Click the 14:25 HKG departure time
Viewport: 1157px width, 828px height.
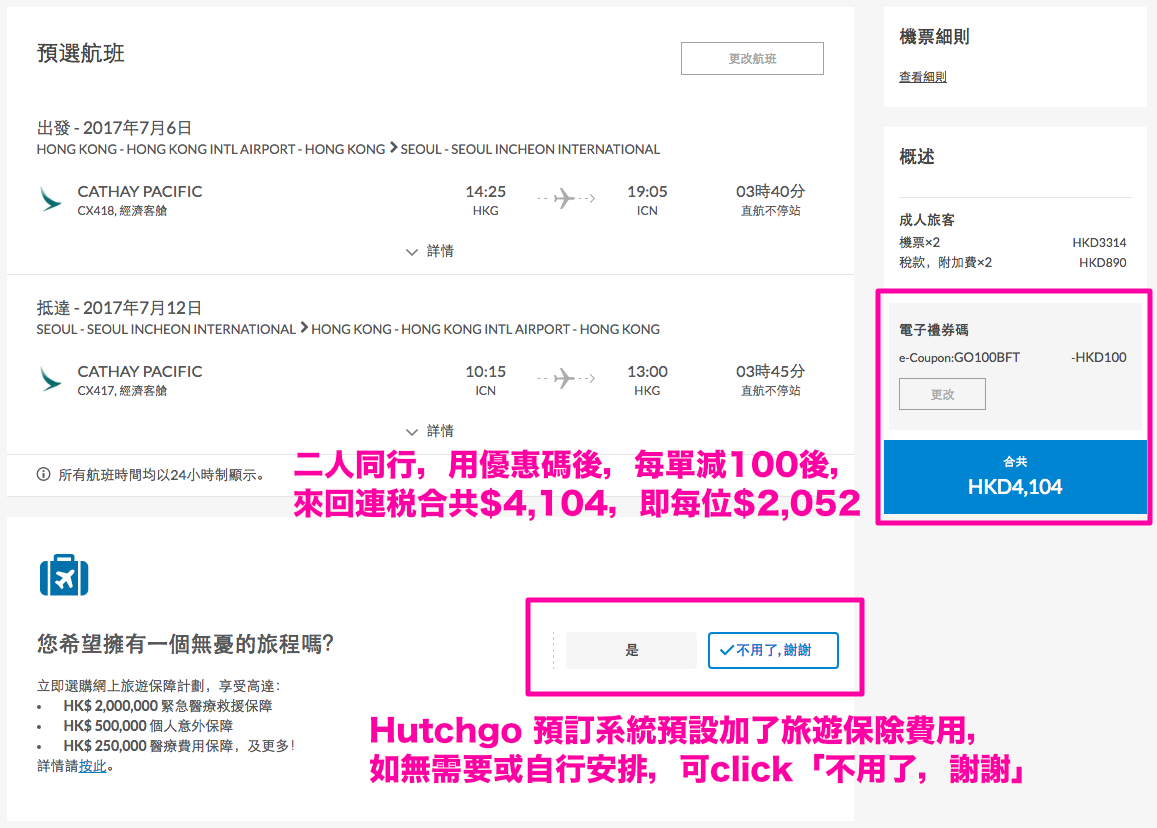[486, 200]
